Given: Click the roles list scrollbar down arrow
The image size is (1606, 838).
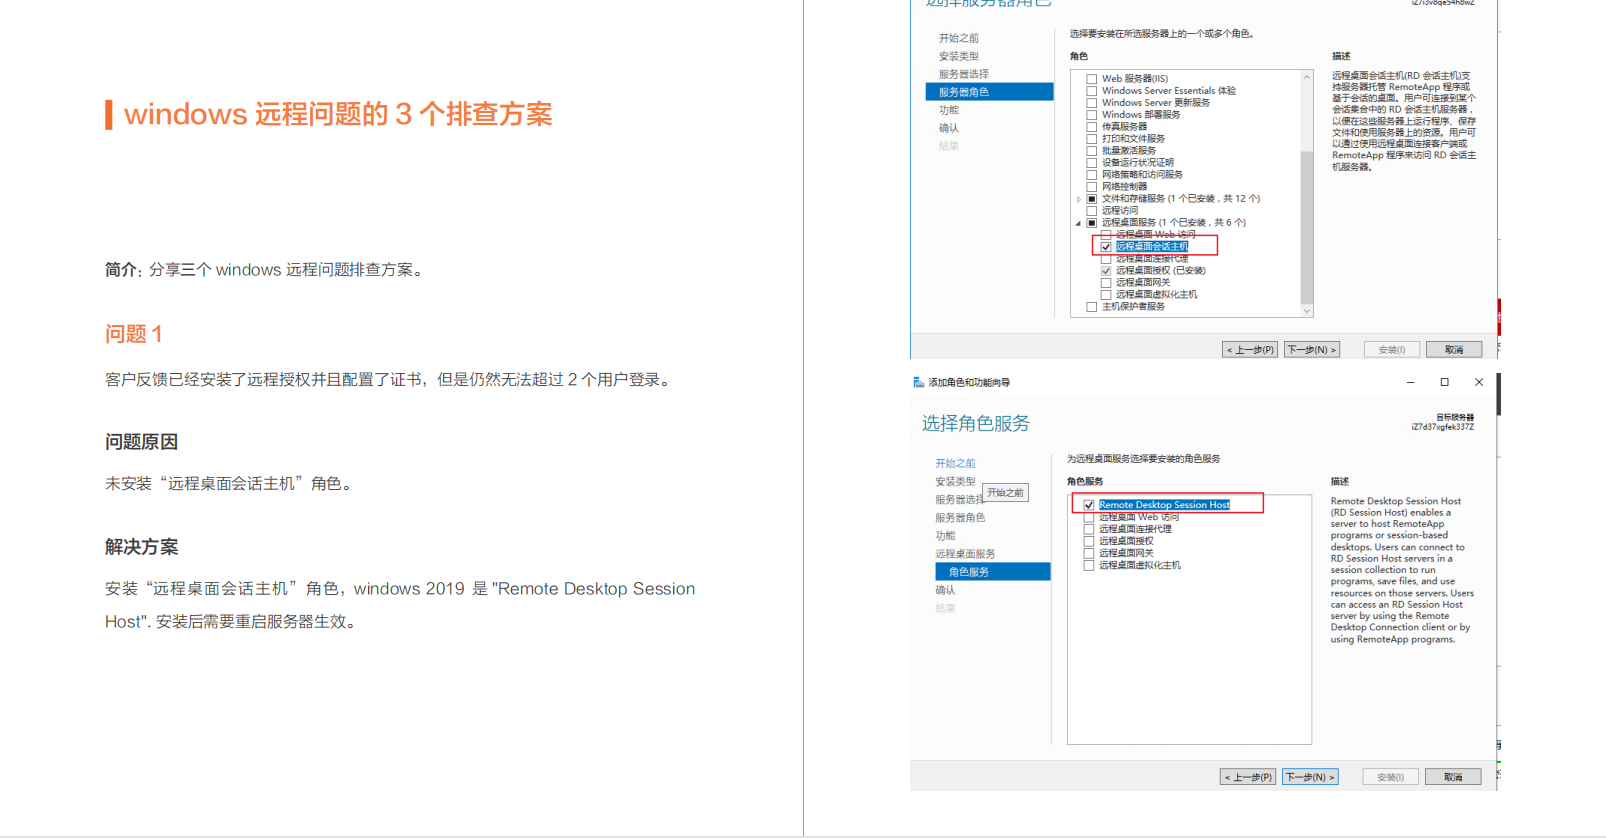Looking at the screenshot, I should (1306, 311).
